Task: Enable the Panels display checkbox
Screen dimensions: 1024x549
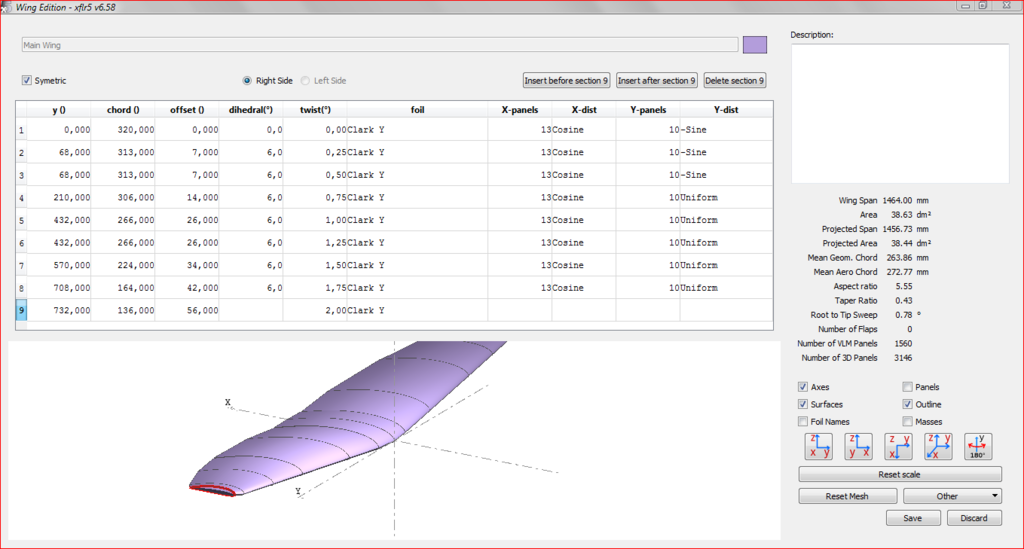Action: coord(907,387)
